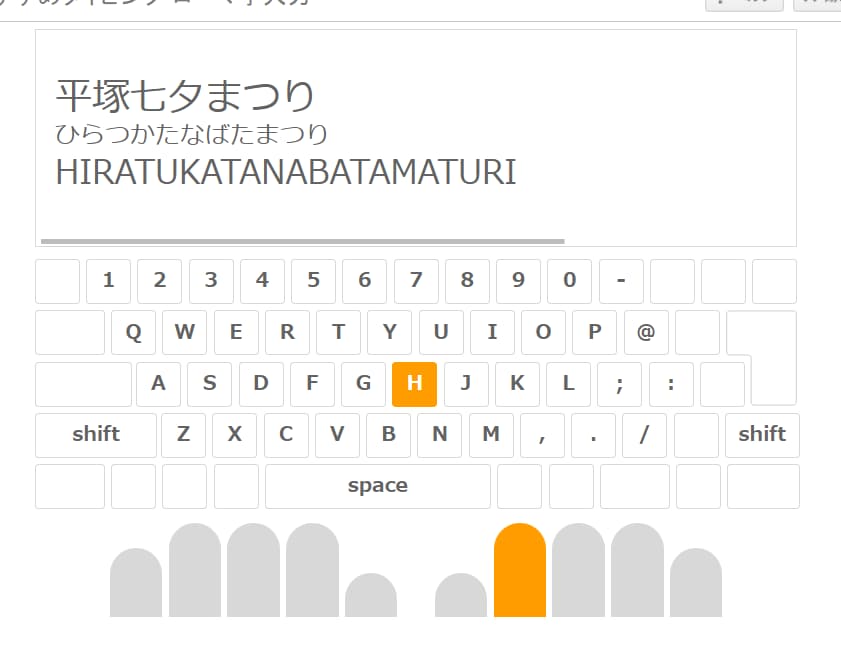Click the W key

pyautogui.click(x=185, y=333)
